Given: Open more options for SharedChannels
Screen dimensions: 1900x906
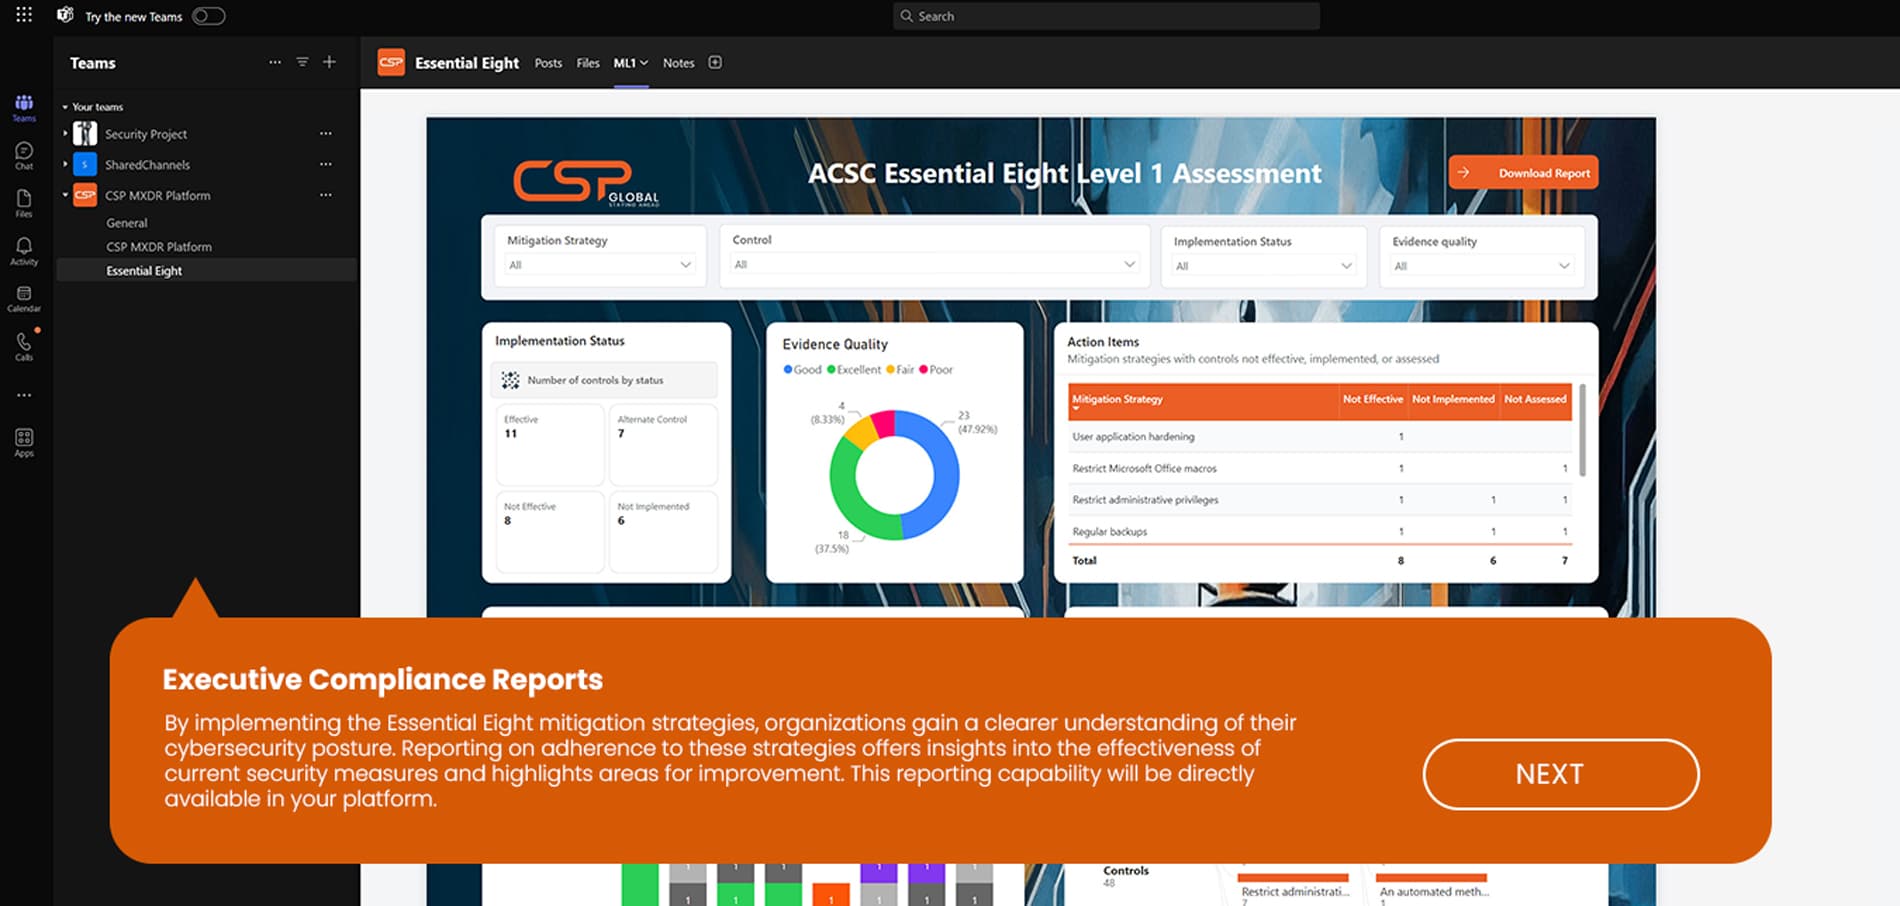Looking at the screenshot, I should 325,164.
